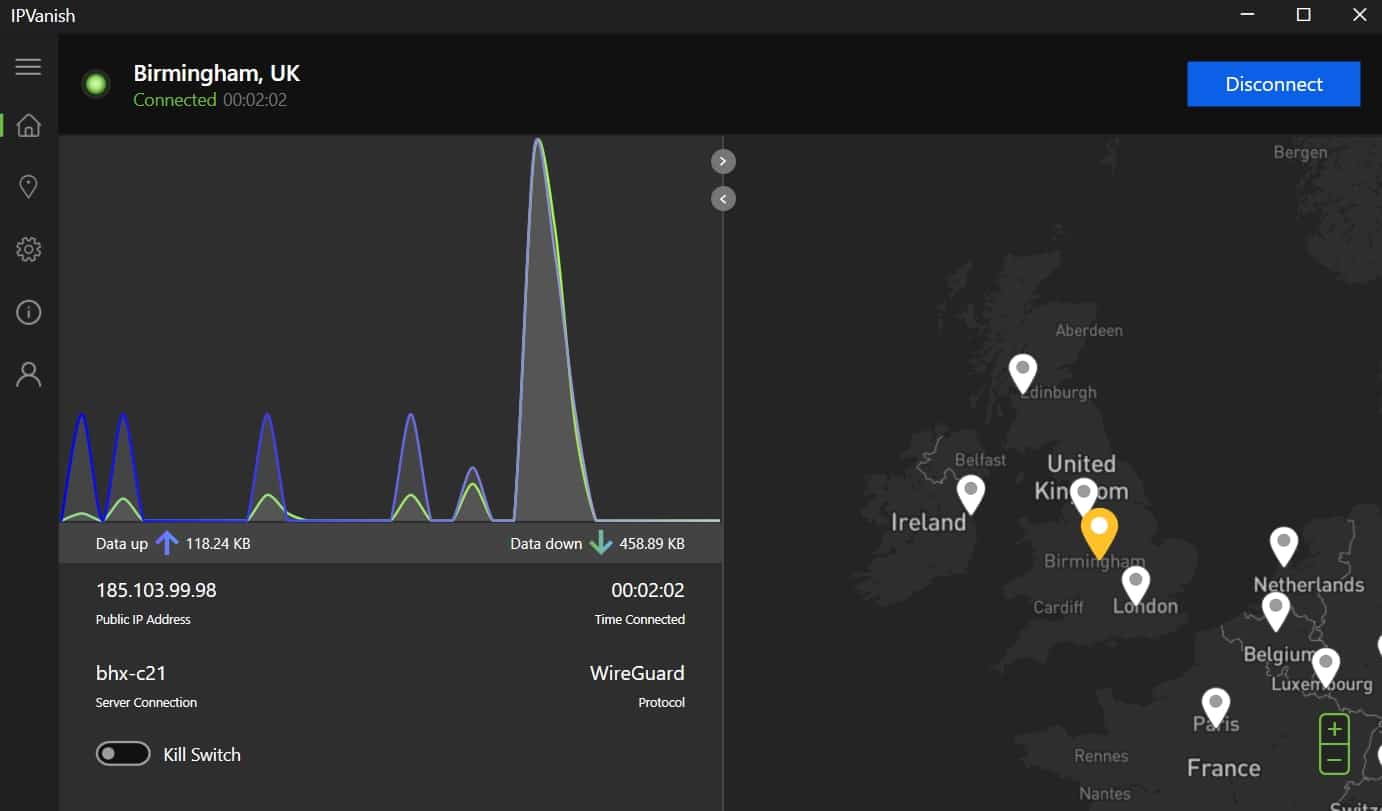Select the Paris server pin
The height and width of the screenshot is (811, 1382).
pyautogui.click(x=1215, y=707)
